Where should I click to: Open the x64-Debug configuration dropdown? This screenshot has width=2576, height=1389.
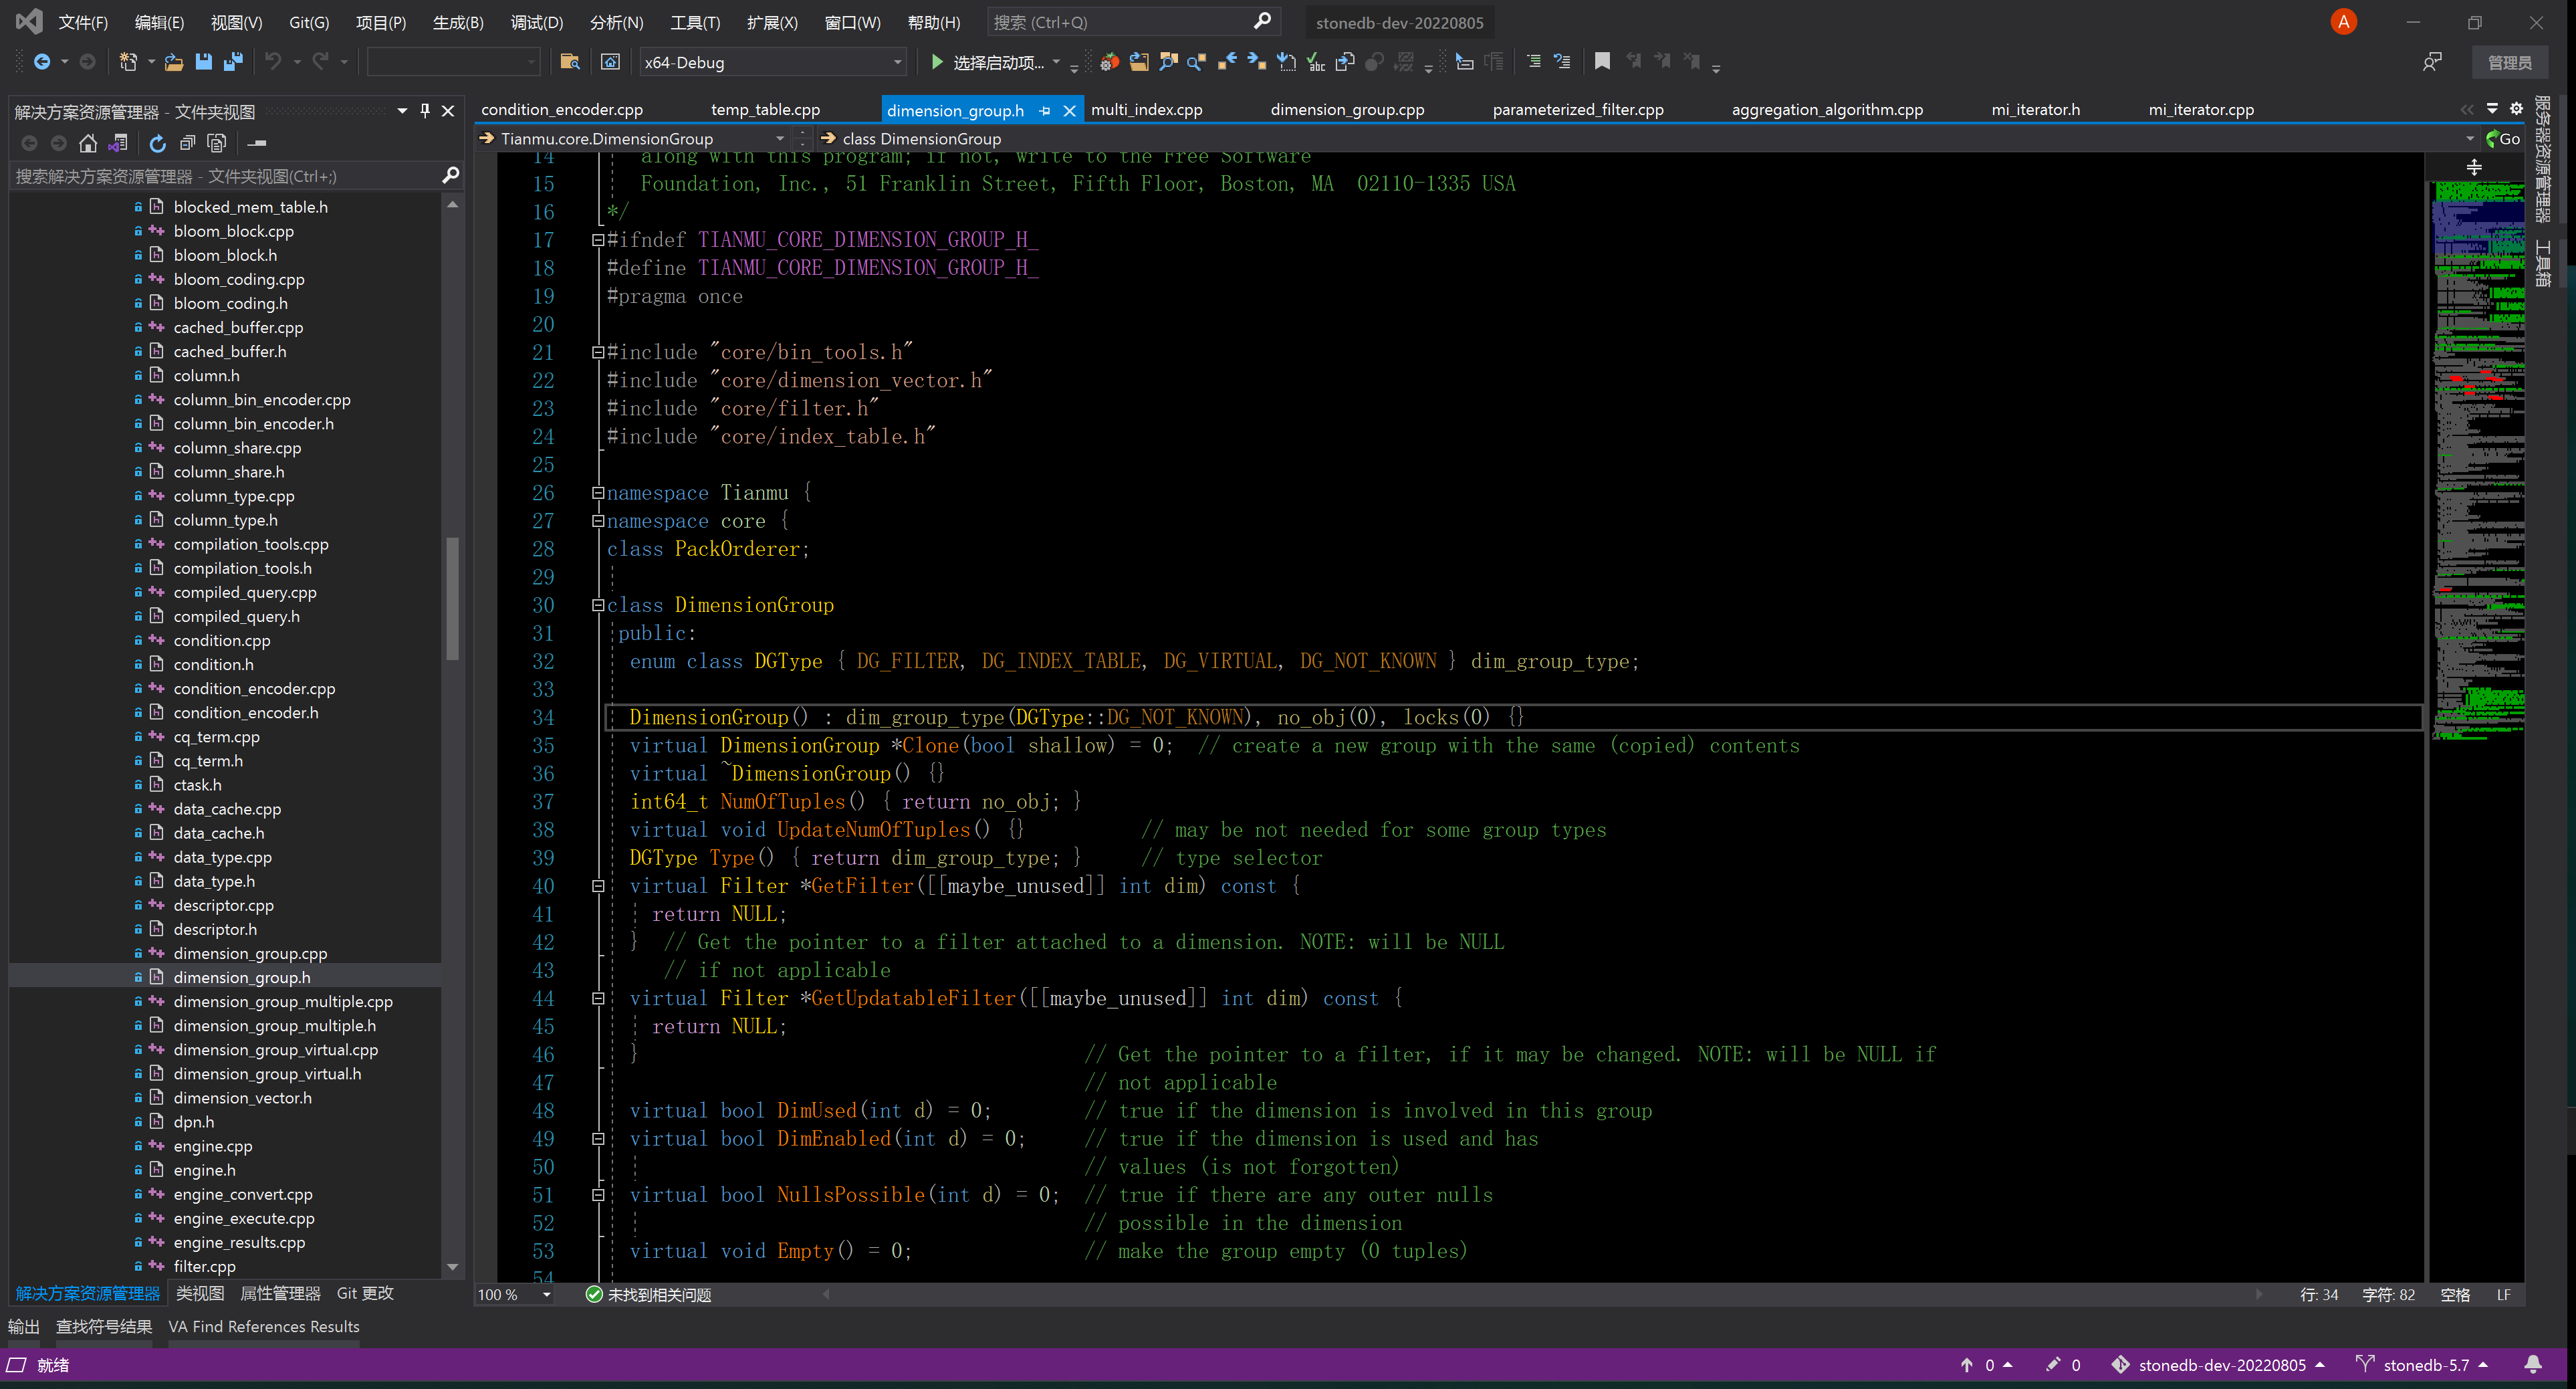tap(772, 62)
